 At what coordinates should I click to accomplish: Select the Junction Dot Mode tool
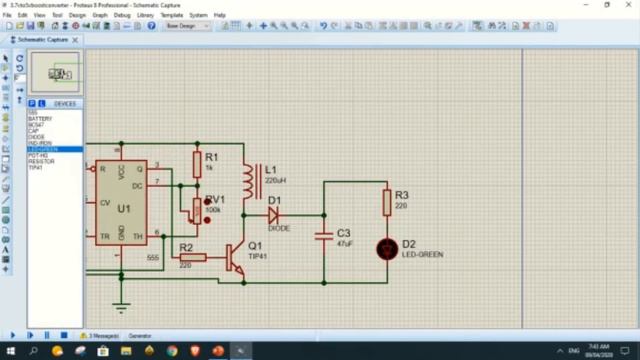click(x=6, y=78)
